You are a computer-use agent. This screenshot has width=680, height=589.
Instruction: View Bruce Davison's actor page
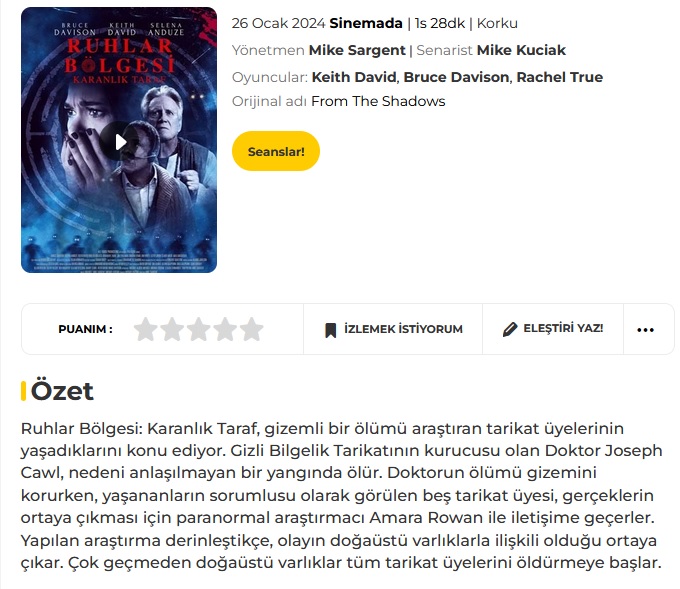(x=456, y=77)
